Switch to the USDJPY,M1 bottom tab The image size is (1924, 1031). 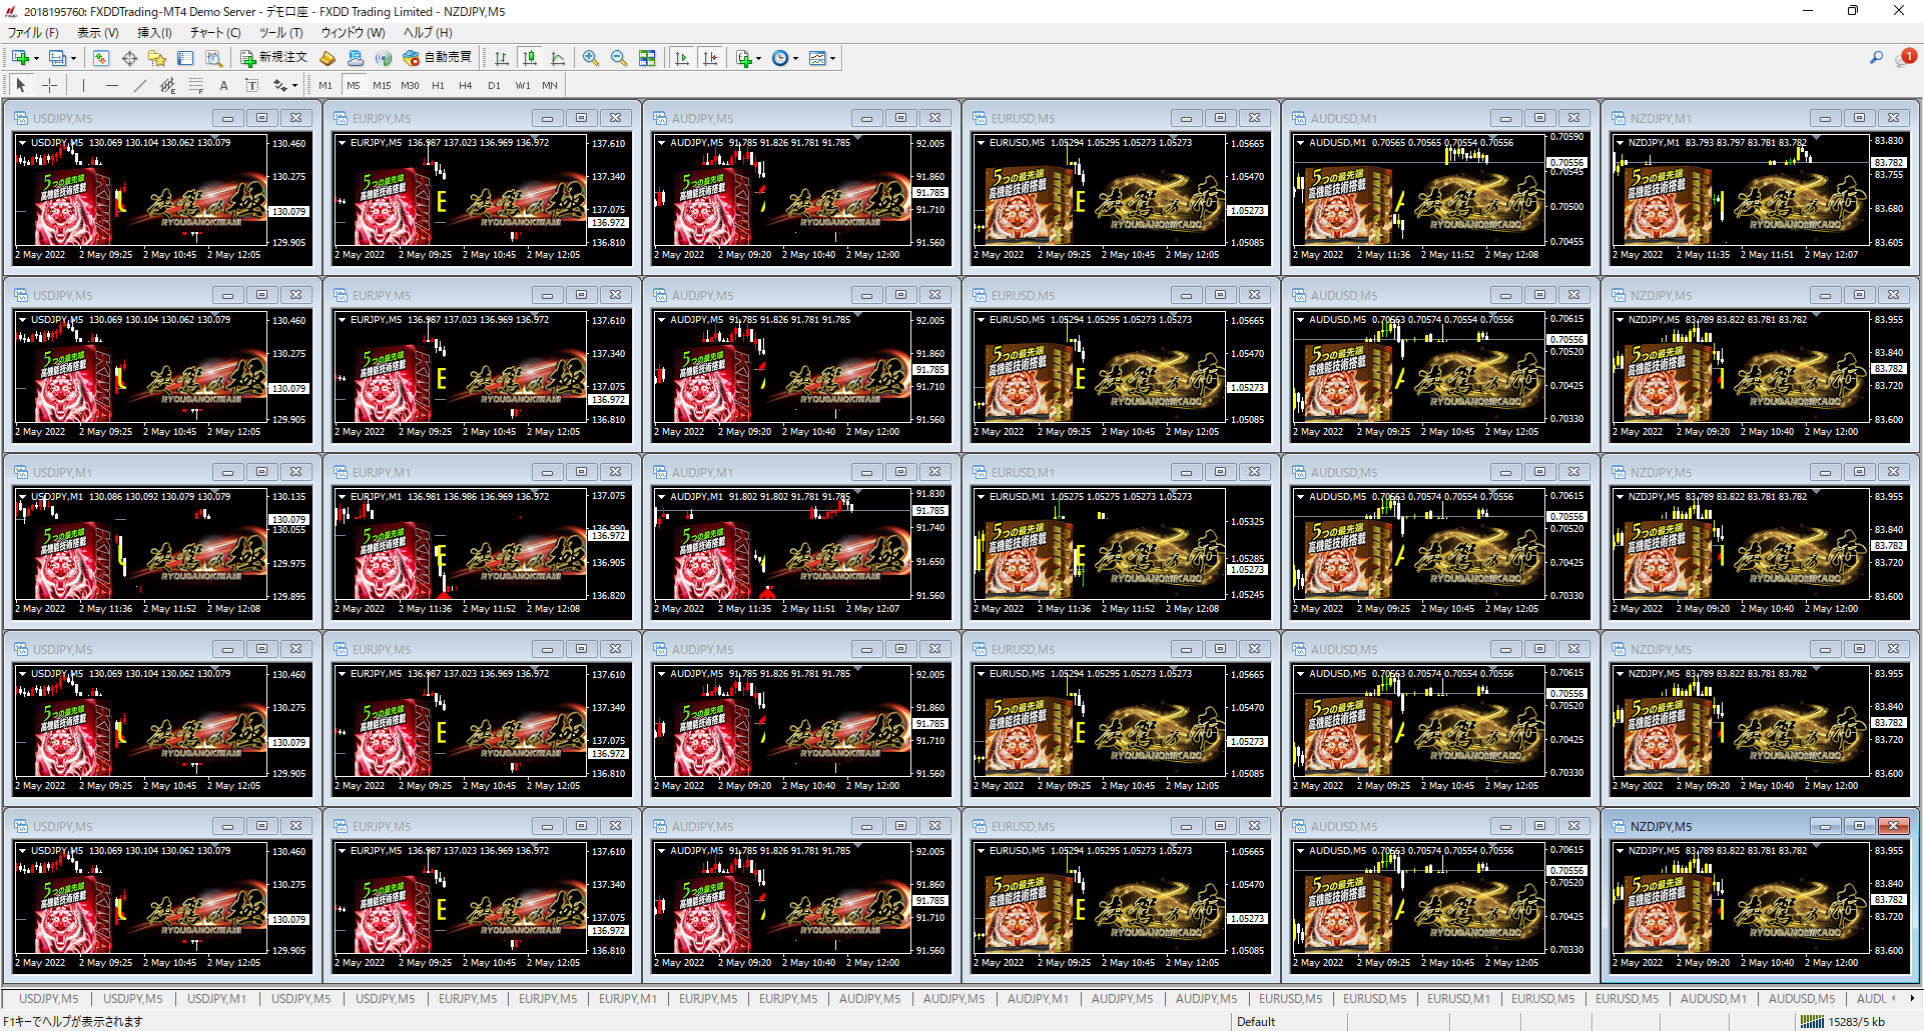tap(216, 998)
